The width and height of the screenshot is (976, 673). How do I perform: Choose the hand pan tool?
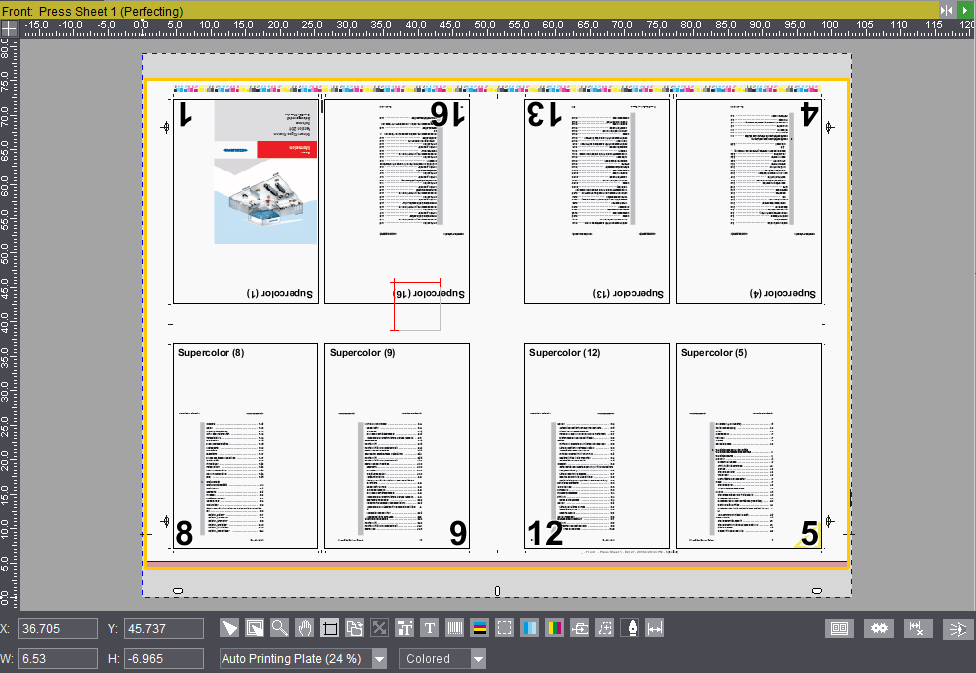305,628
